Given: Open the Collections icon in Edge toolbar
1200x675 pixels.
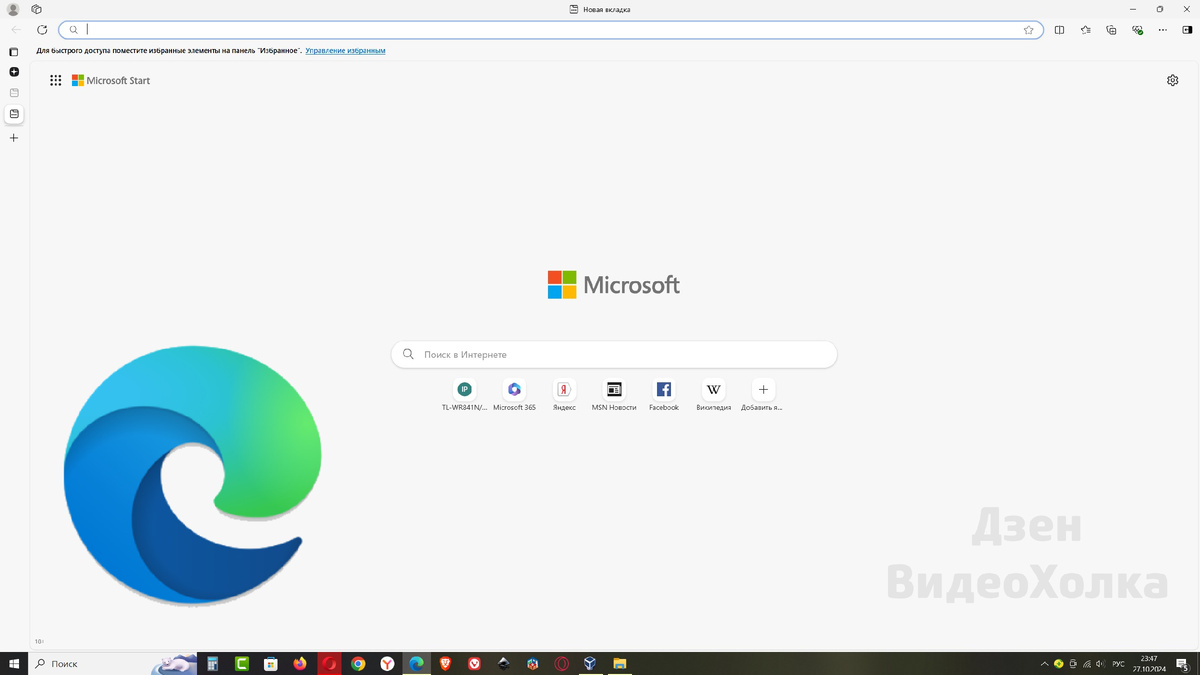Looking at the screenshot, I should [1111, 30].
